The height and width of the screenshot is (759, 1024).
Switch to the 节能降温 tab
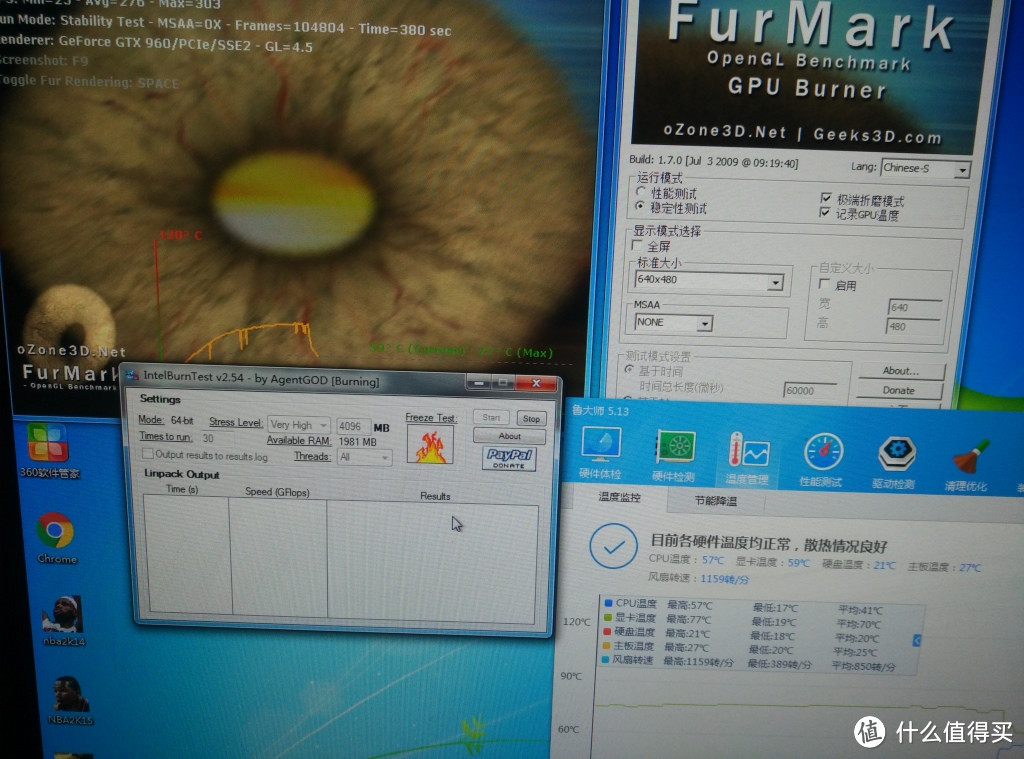coord(715,501)
